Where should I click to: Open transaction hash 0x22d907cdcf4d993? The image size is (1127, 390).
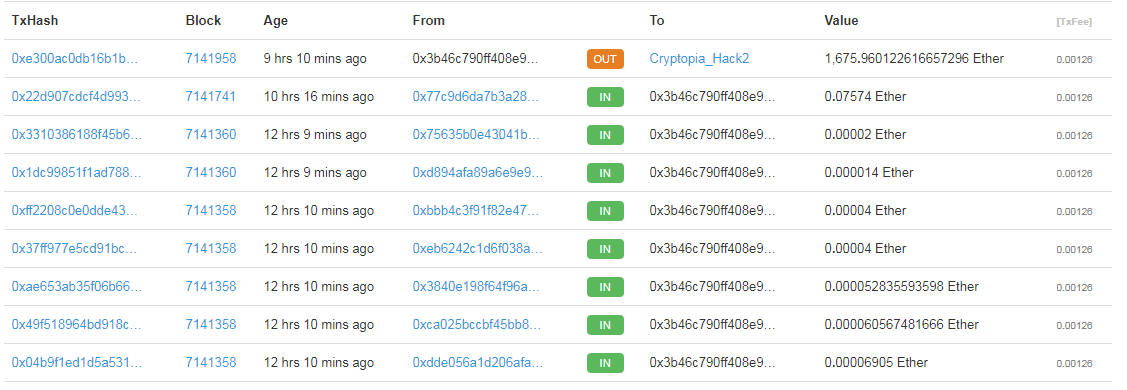[76, 97]
